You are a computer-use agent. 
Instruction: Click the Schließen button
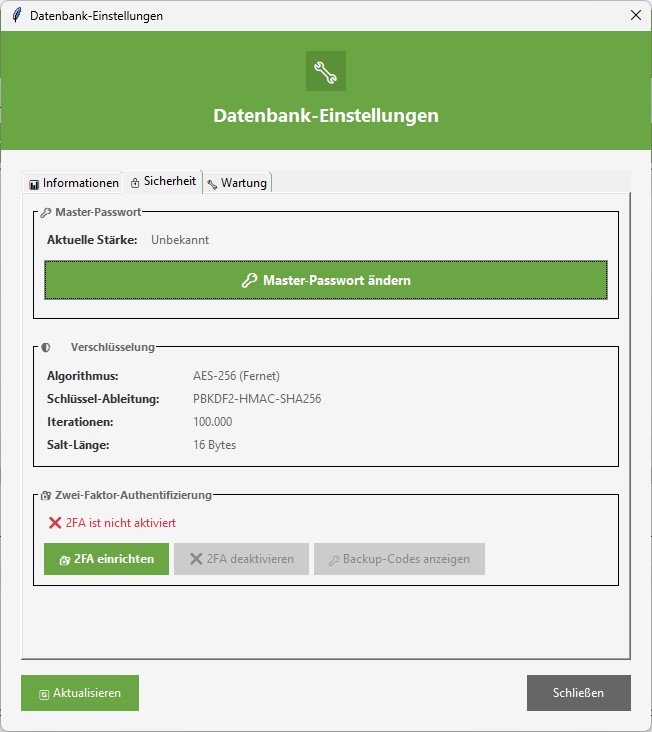[x=579, y=693]
